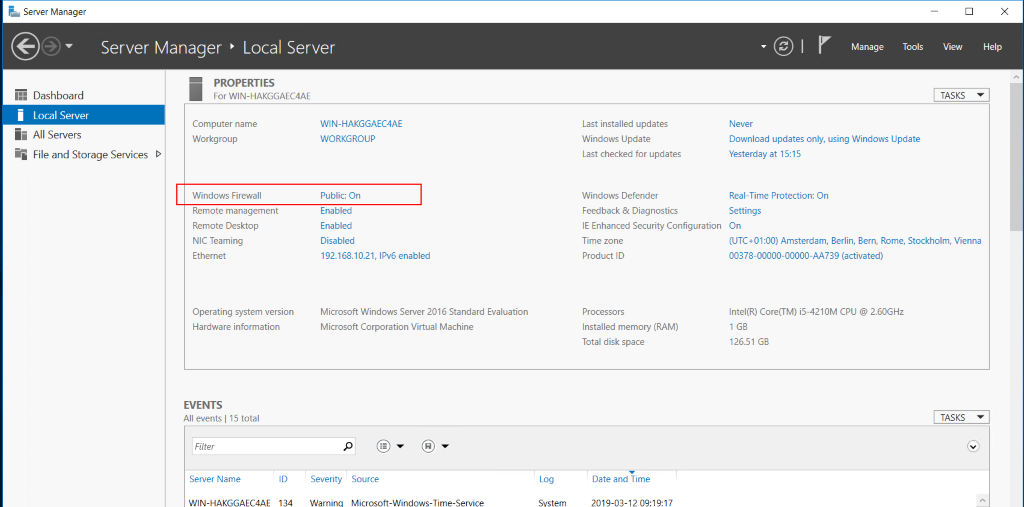Click Download updates only link
The height and width of the screenshot is (507, 1024).
point(824,139)
